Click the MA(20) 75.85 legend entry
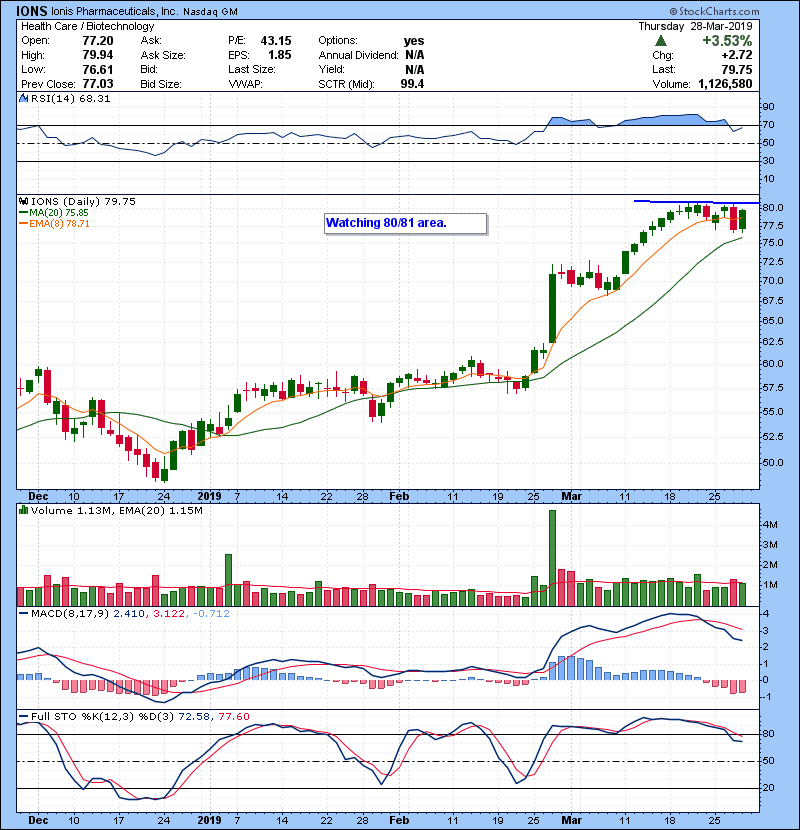 [x=53, y=213]
